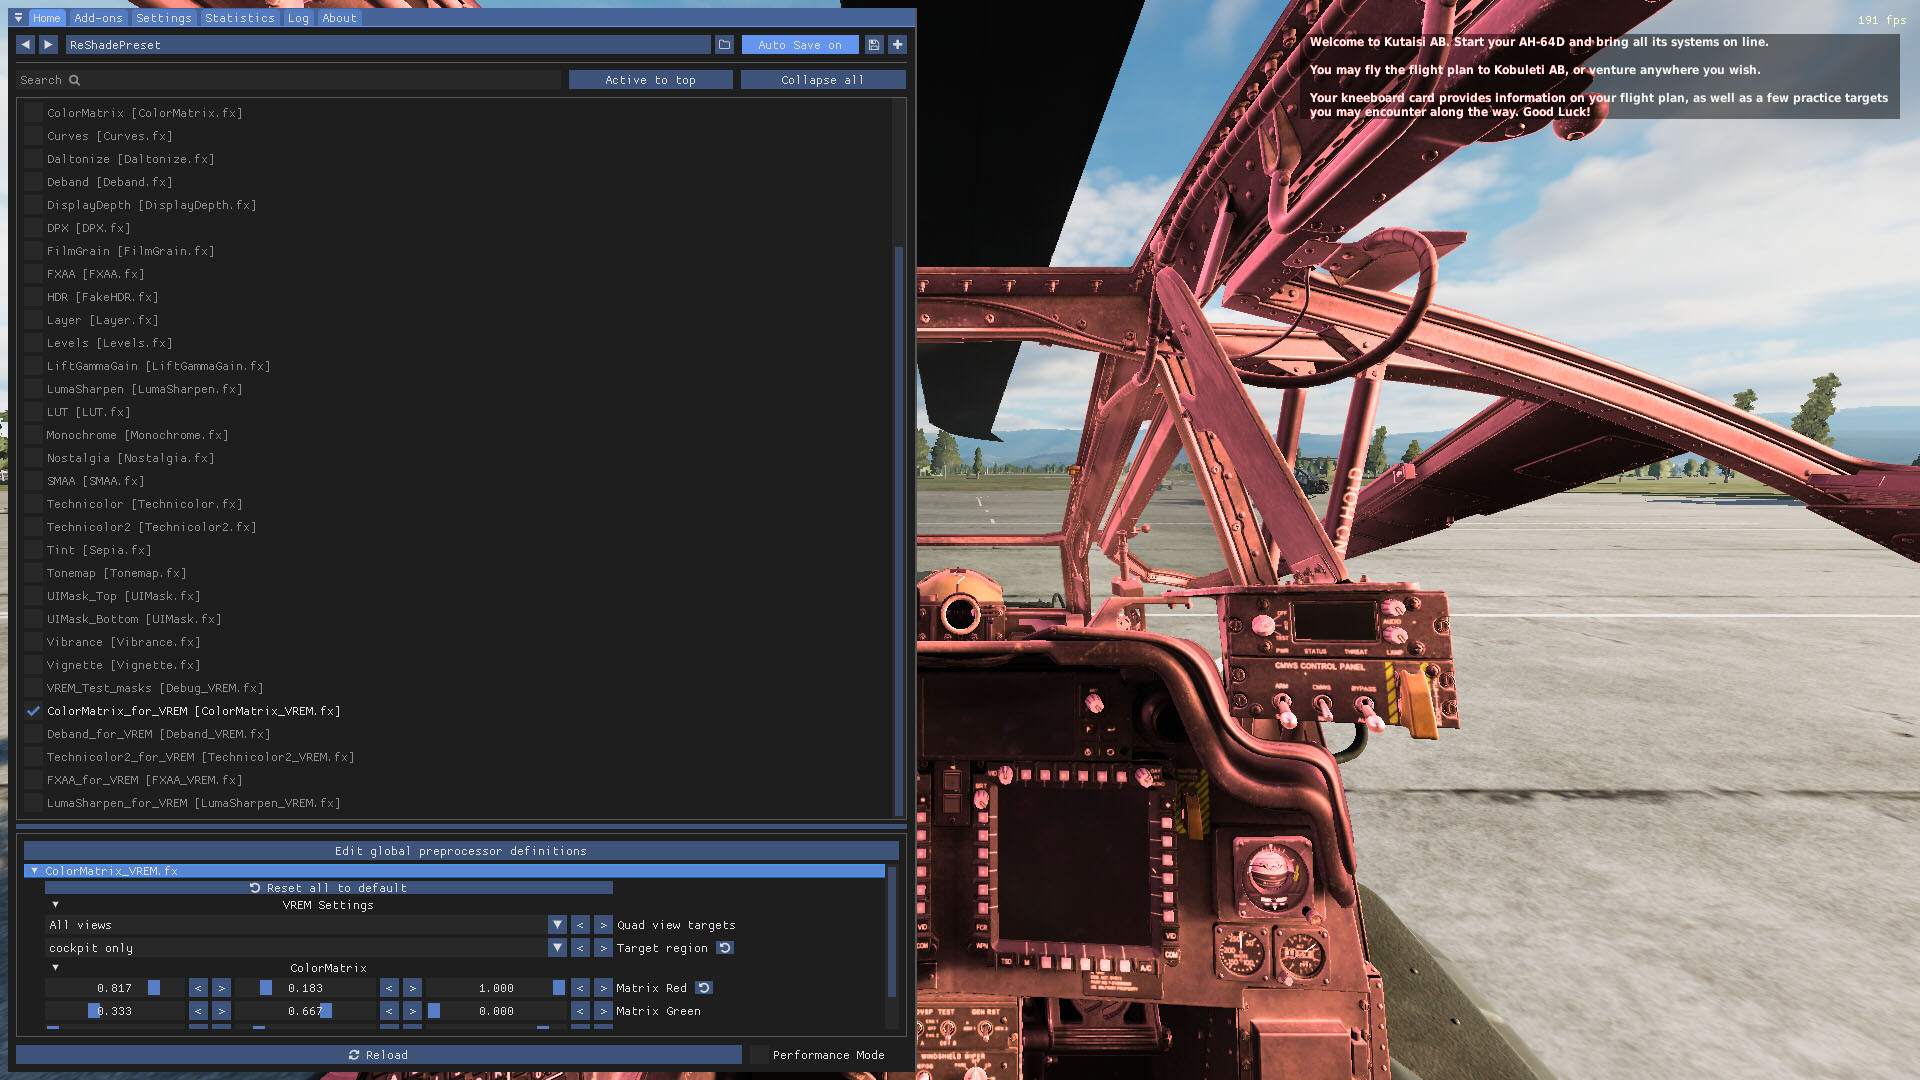Go to next preset with right arrow
This screenshot has width=1920, height=1080.
point(48,45)
